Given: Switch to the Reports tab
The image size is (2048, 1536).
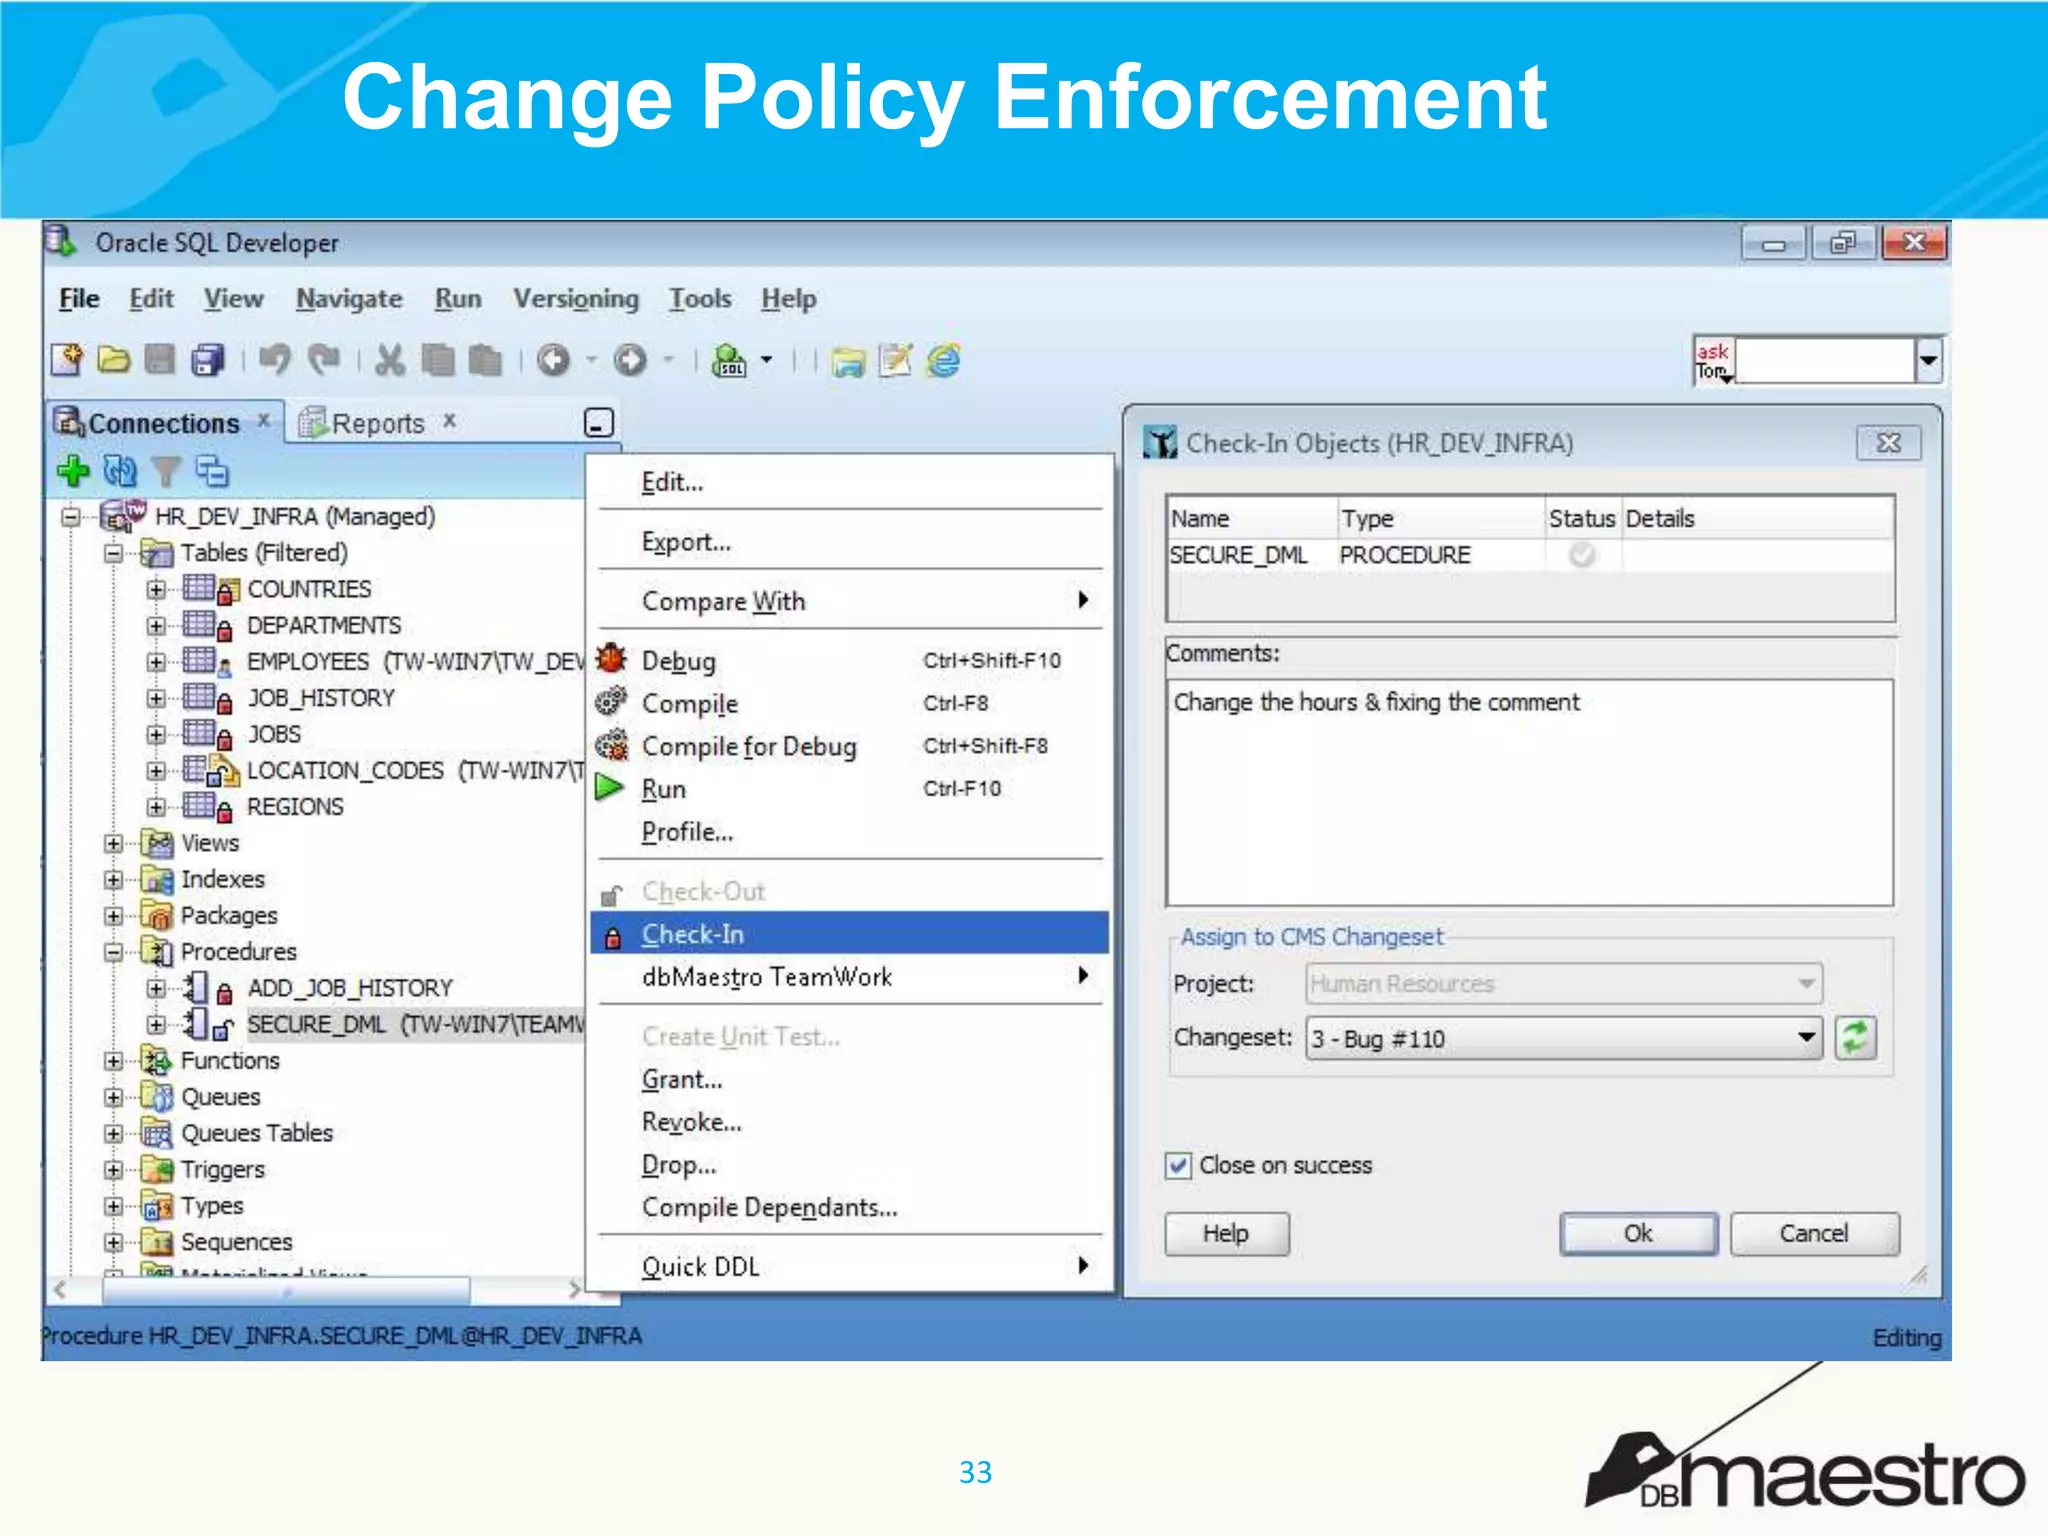Looking at the screenshot, I should coord(377,423).
